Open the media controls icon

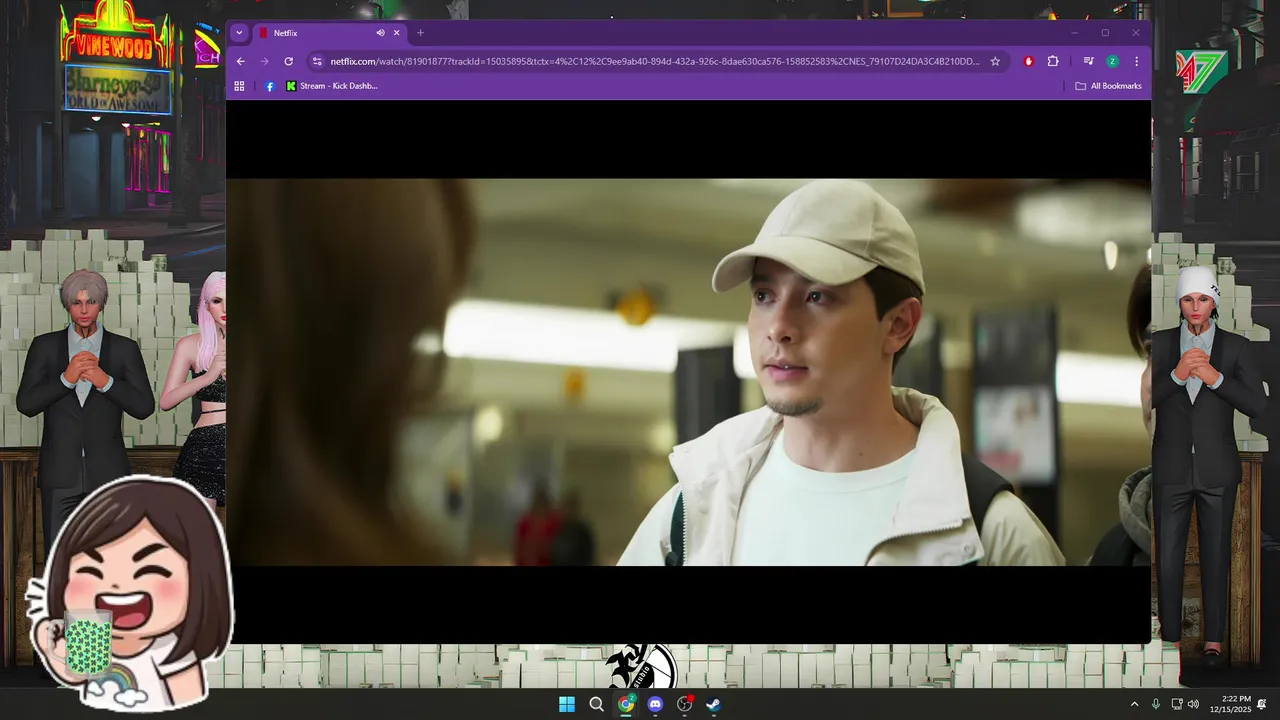[1088, 61]
